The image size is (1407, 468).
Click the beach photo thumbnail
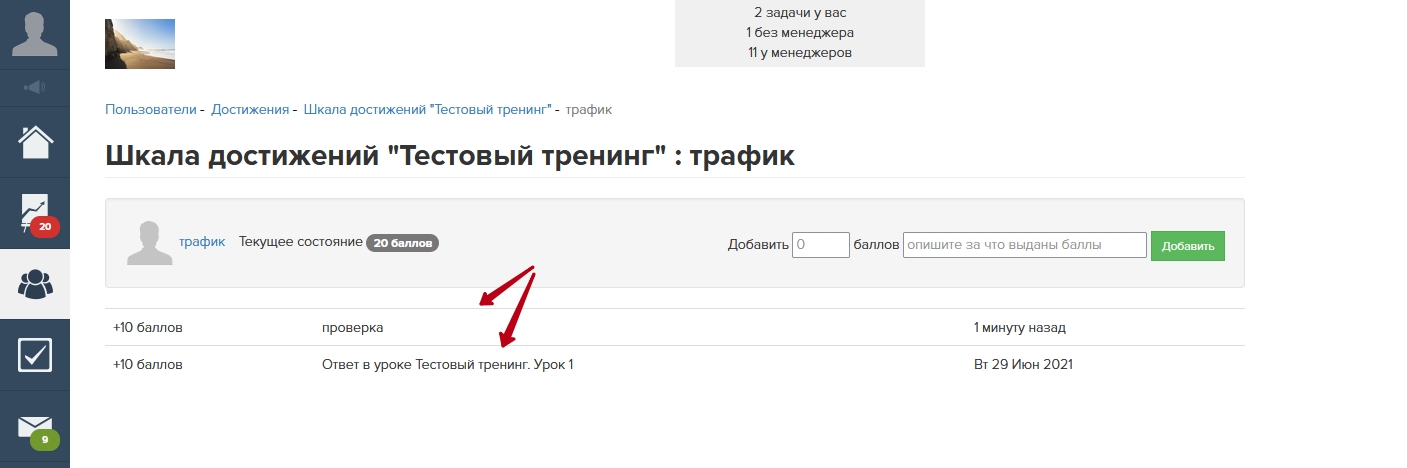point(140,44)
